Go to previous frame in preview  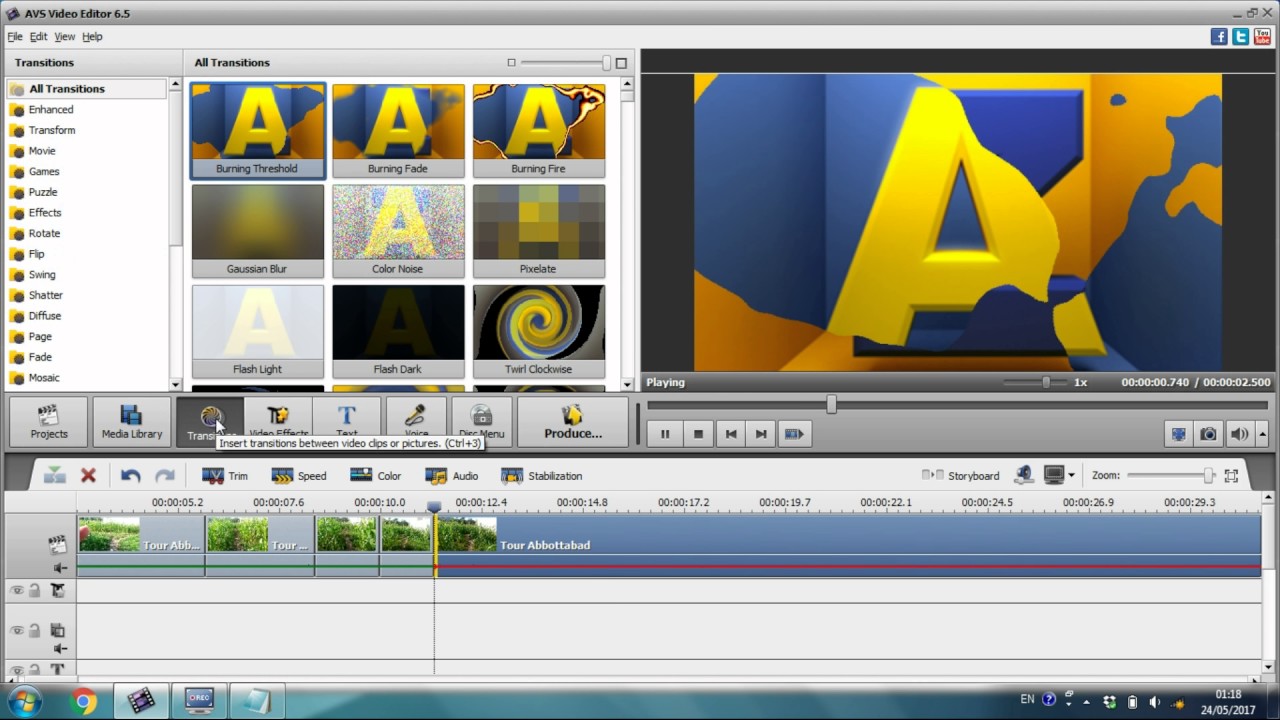click(x=731, y=434)
